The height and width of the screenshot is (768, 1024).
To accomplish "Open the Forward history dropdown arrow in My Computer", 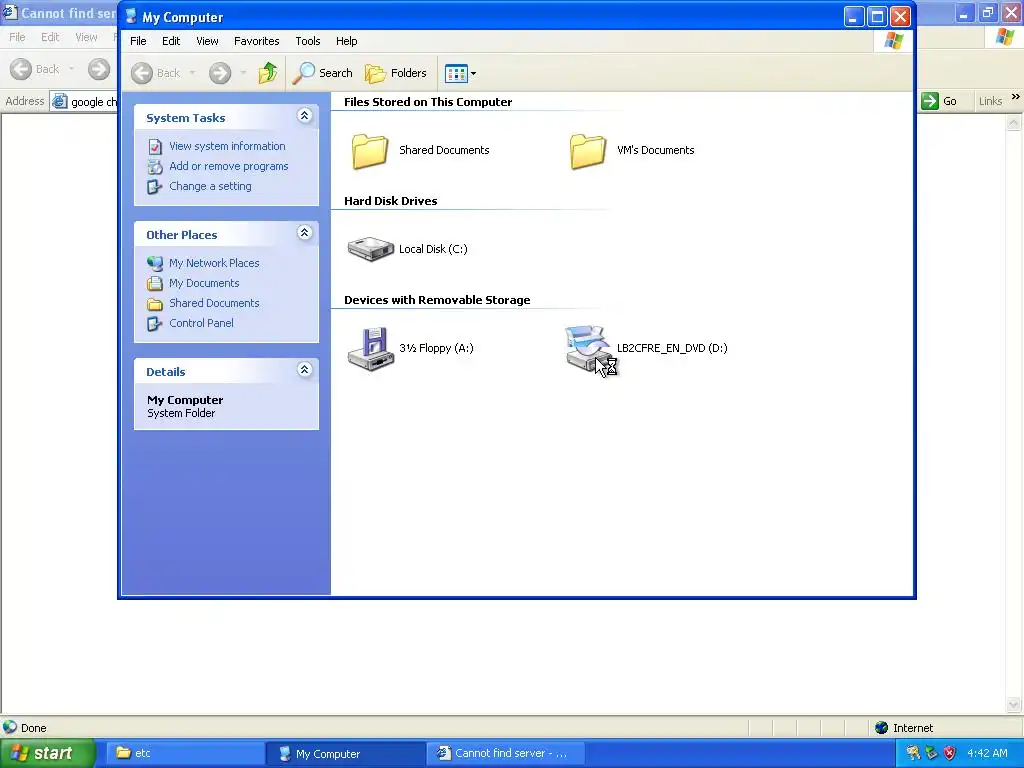I will pyautogui.click(x=243, y=72).
